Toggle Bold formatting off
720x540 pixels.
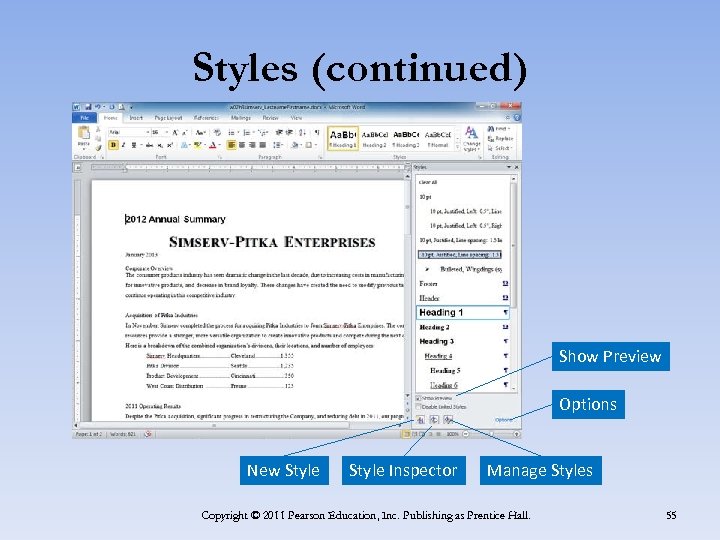point(113,145)
